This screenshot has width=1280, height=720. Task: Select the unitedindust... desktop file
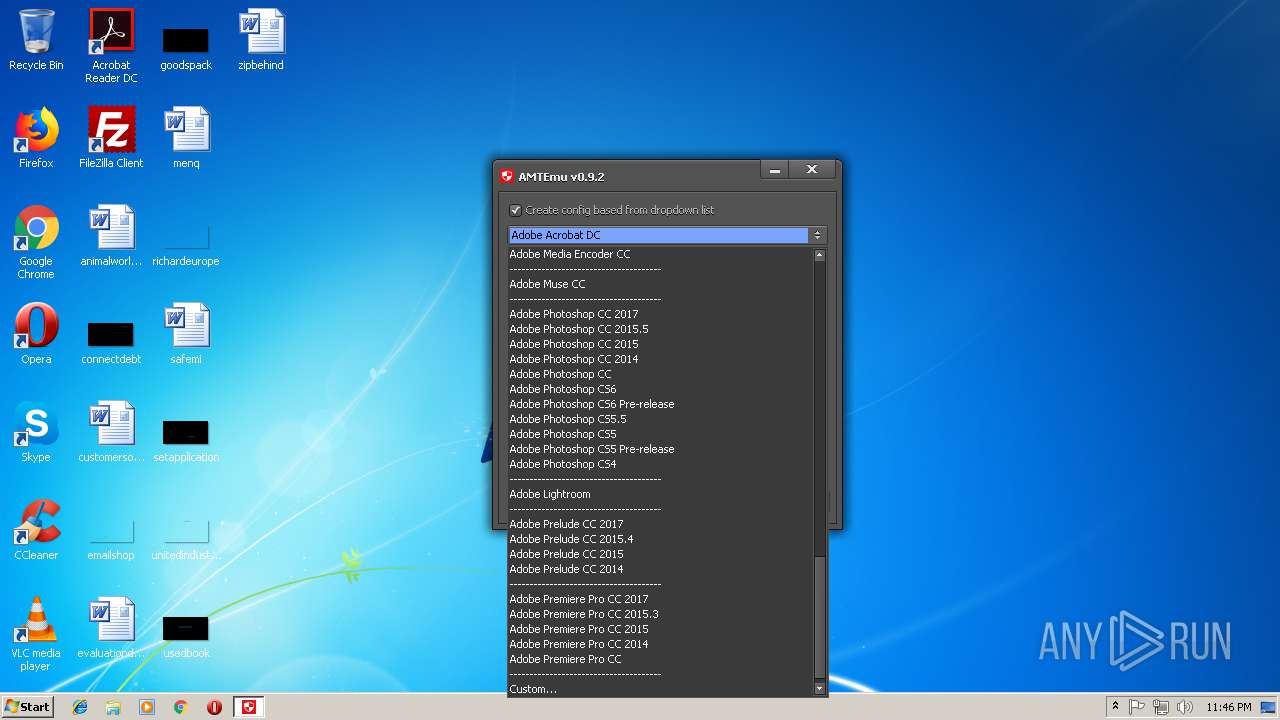tap(186, 540)
